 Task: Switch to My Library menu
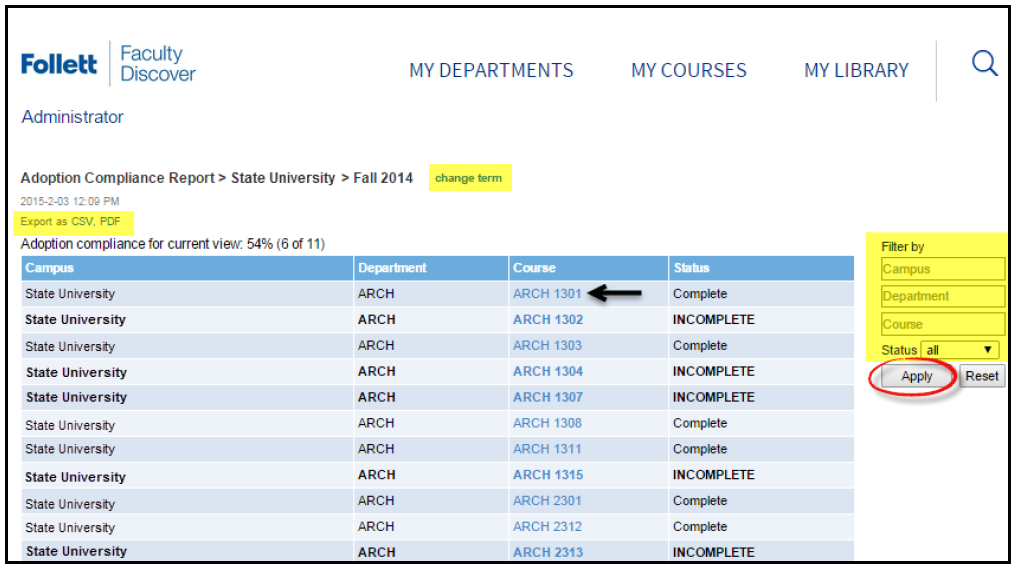pyautogui.click(x=856, y=70)
